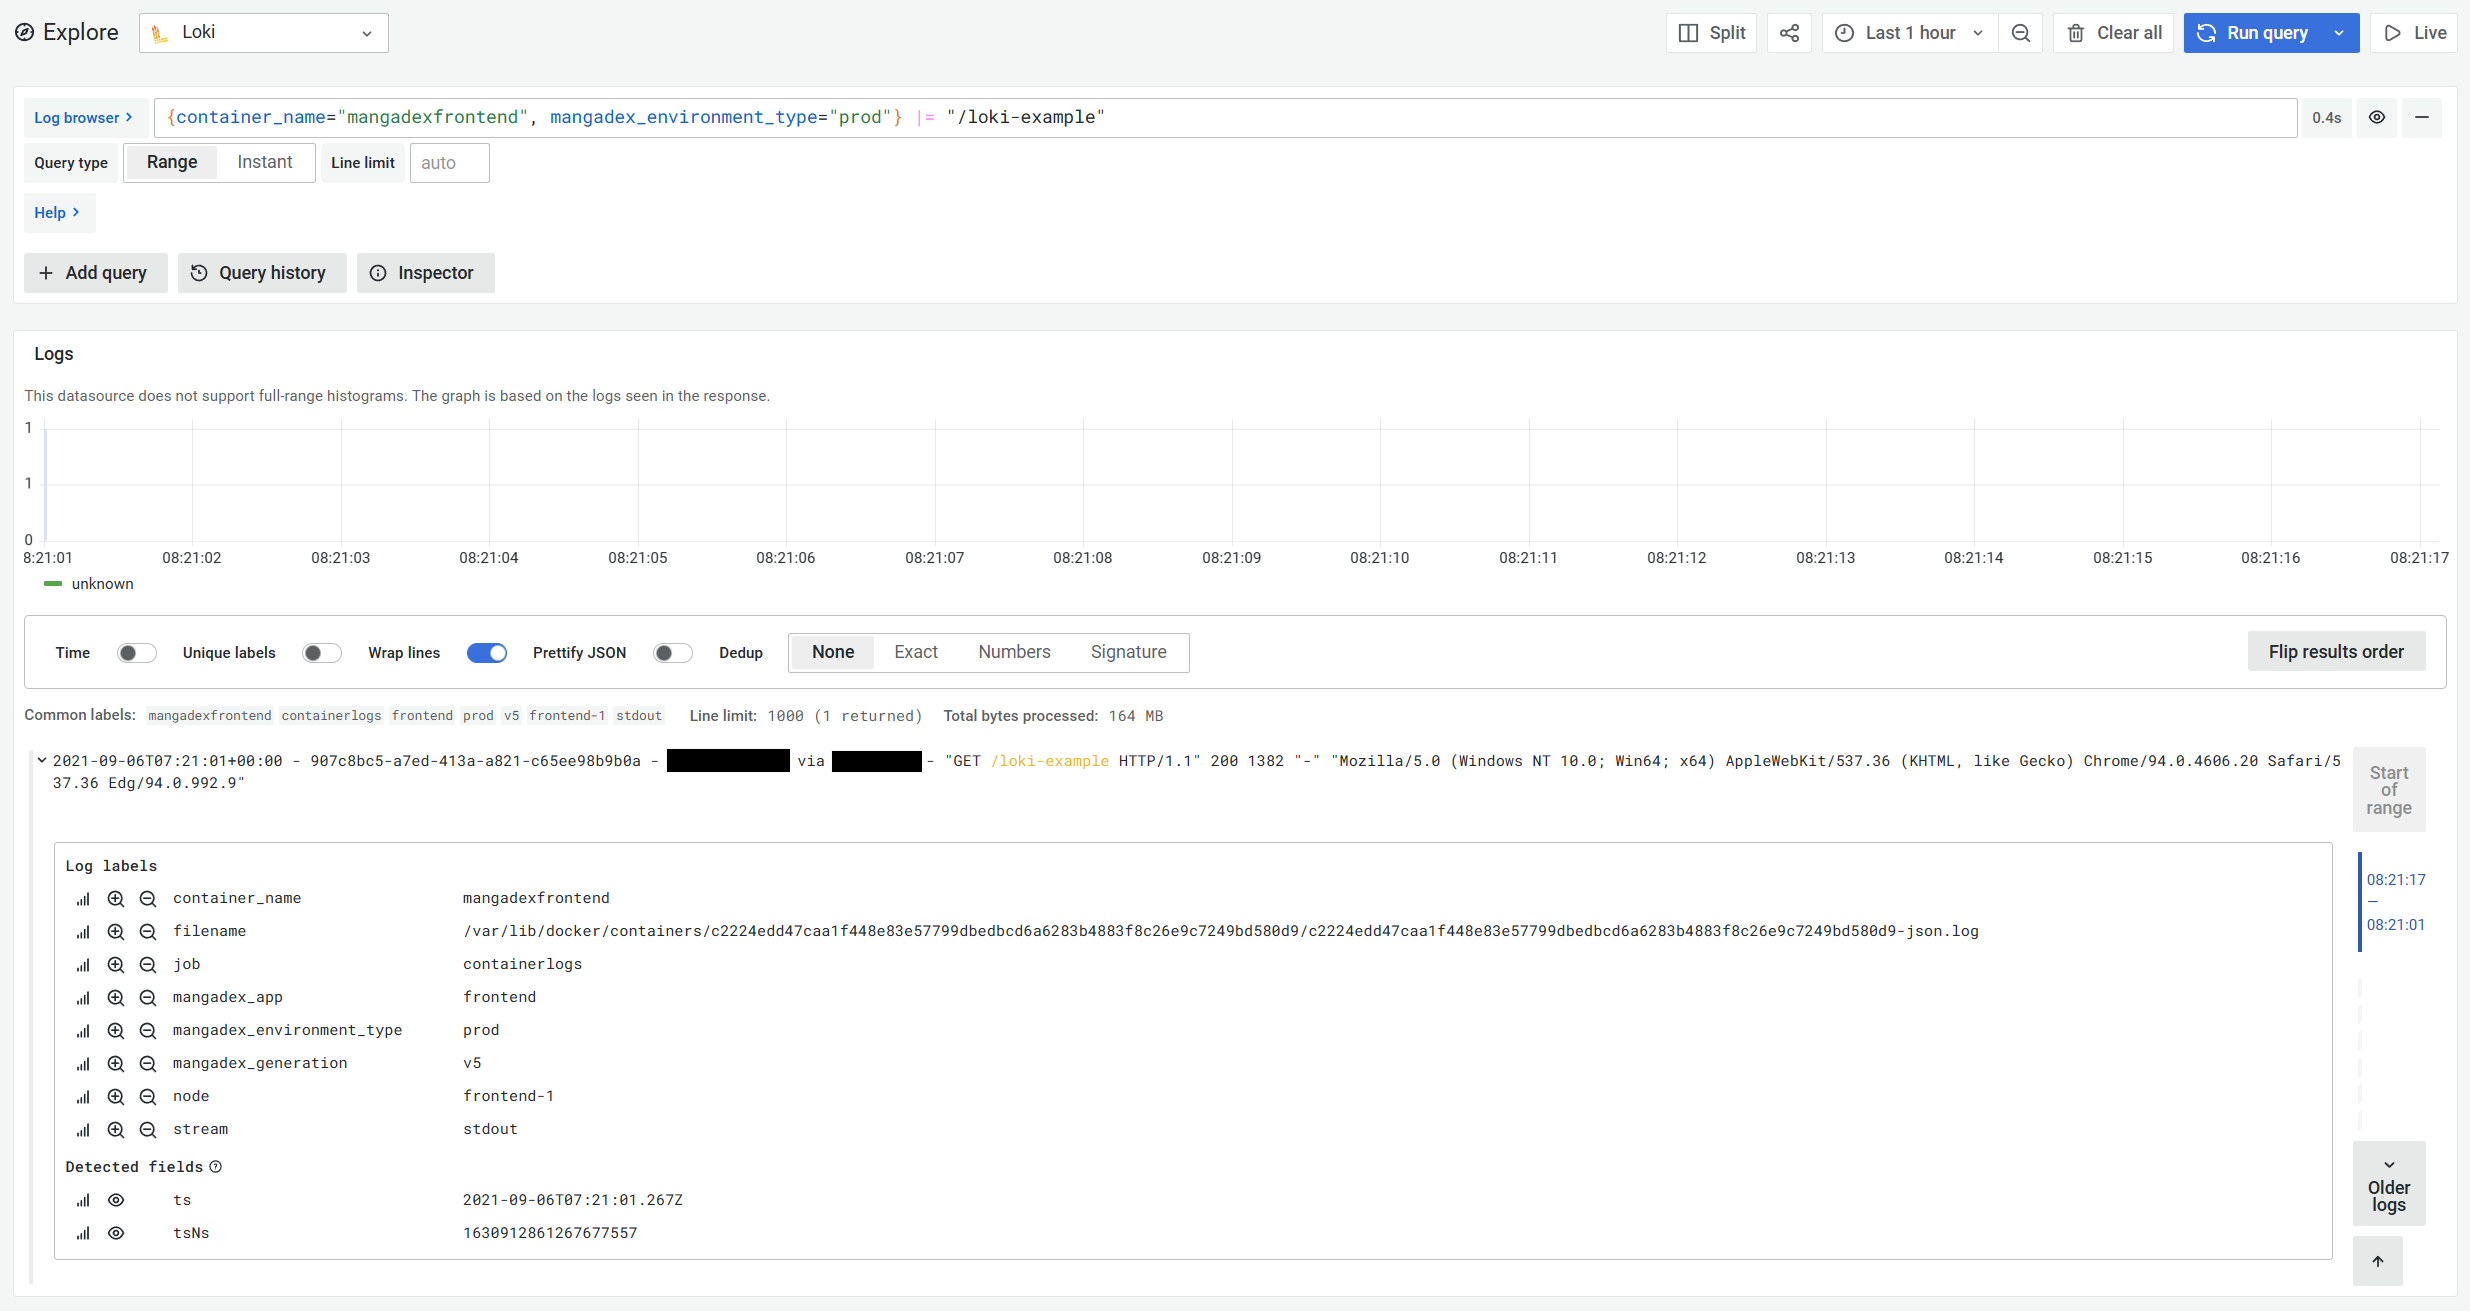Click the Flip results order button
2470x1311 pixels.
[2334, 651]
